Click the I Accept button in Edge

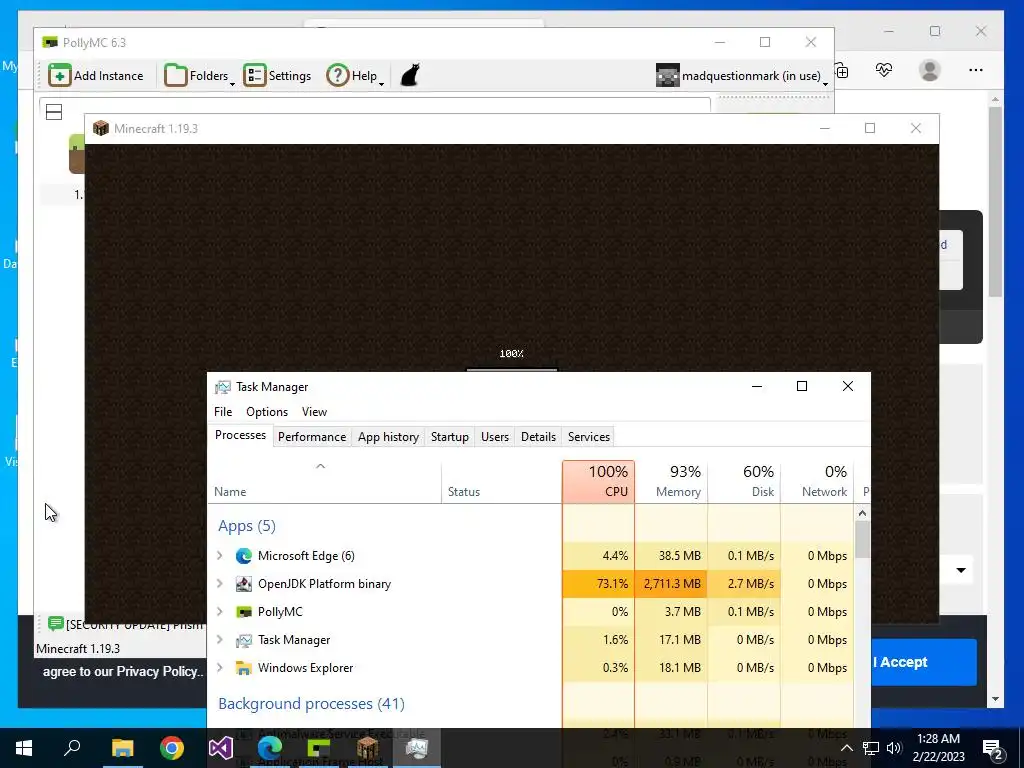point(923,662)
